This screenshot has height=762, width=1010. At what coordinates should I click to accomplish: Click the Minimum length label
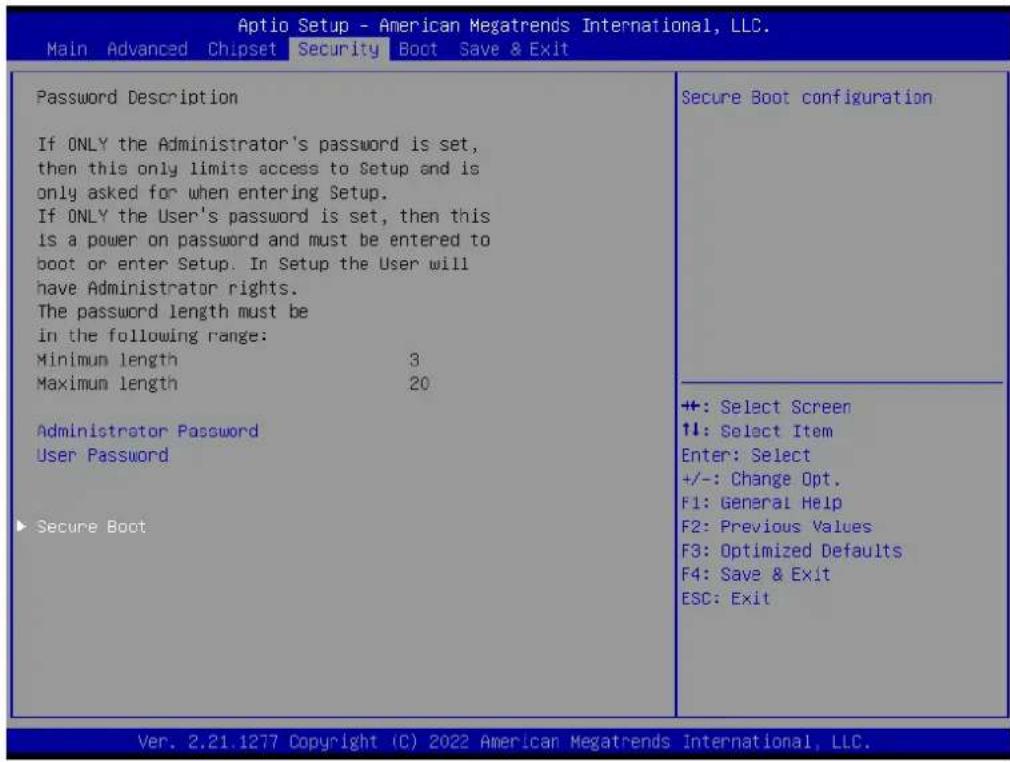[x=107, y=359]
